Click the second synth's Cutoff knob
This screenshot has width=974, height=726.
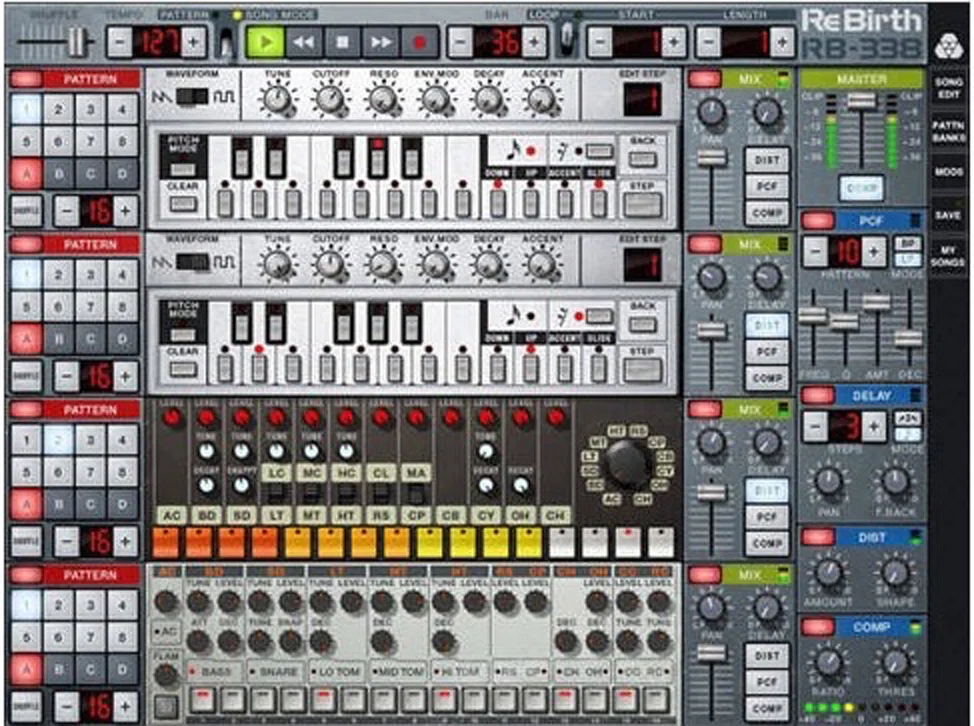click(330, 265)
